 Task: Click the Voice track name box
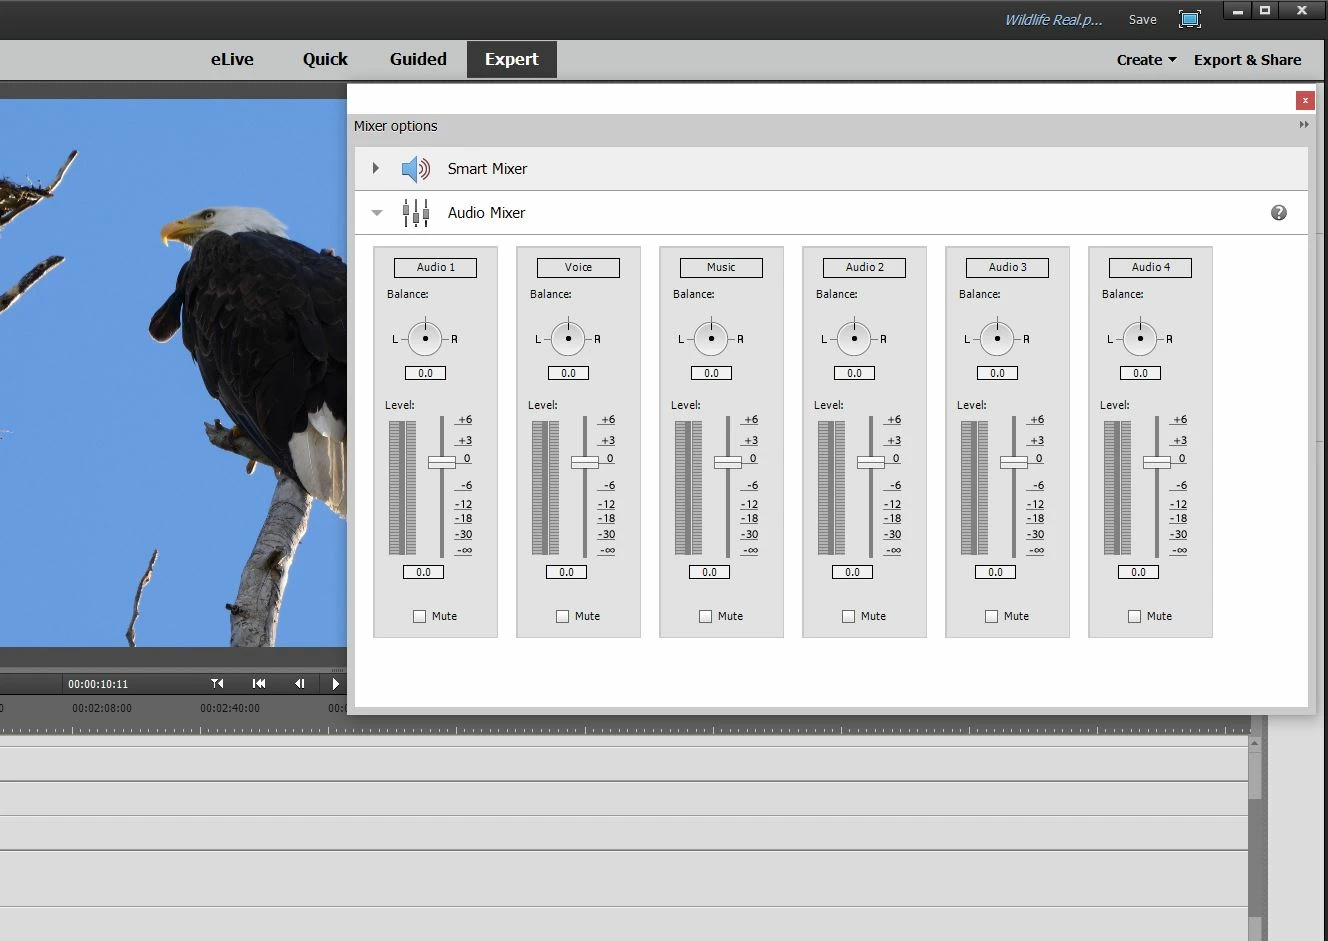pos(578,267)
